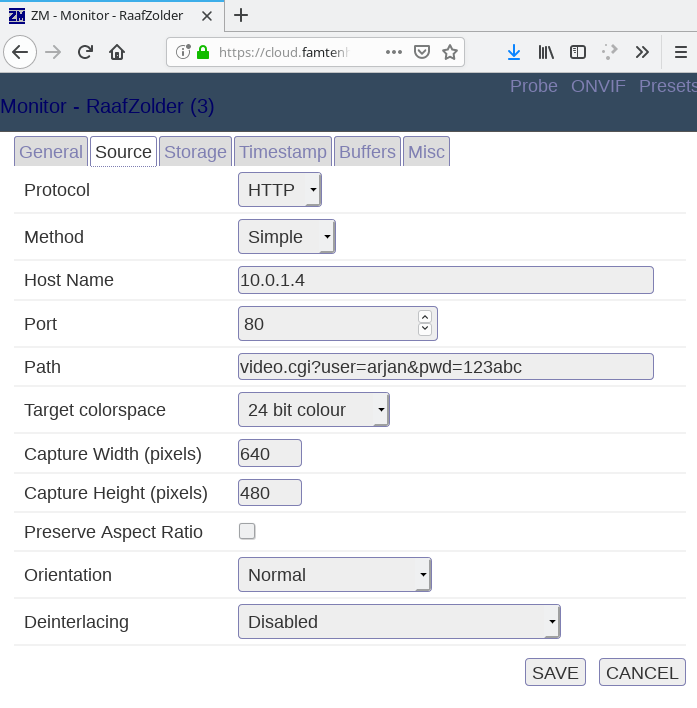Open the Target colorspace dropdown

point(313,410)
